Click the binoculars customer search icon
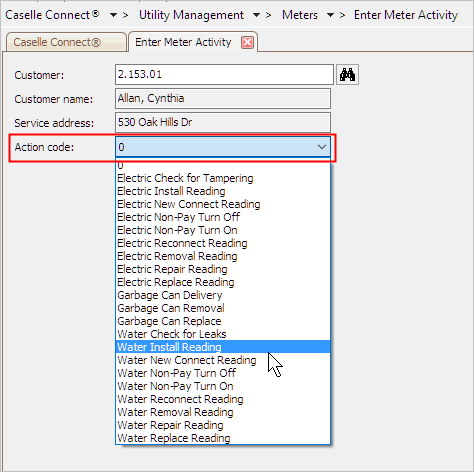The height and width of the screenshot is (472, 474). click(347, 75)
